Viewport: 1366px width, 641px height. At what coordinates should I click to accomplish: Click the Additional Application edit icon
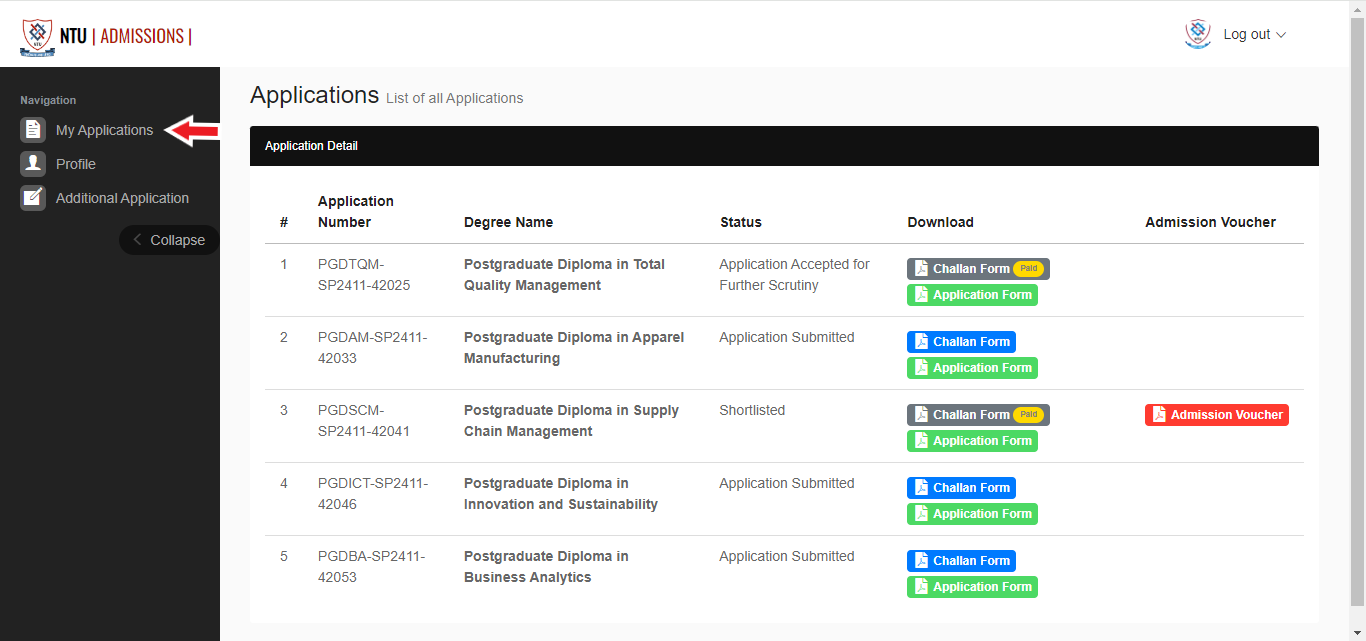click(33, 198)
